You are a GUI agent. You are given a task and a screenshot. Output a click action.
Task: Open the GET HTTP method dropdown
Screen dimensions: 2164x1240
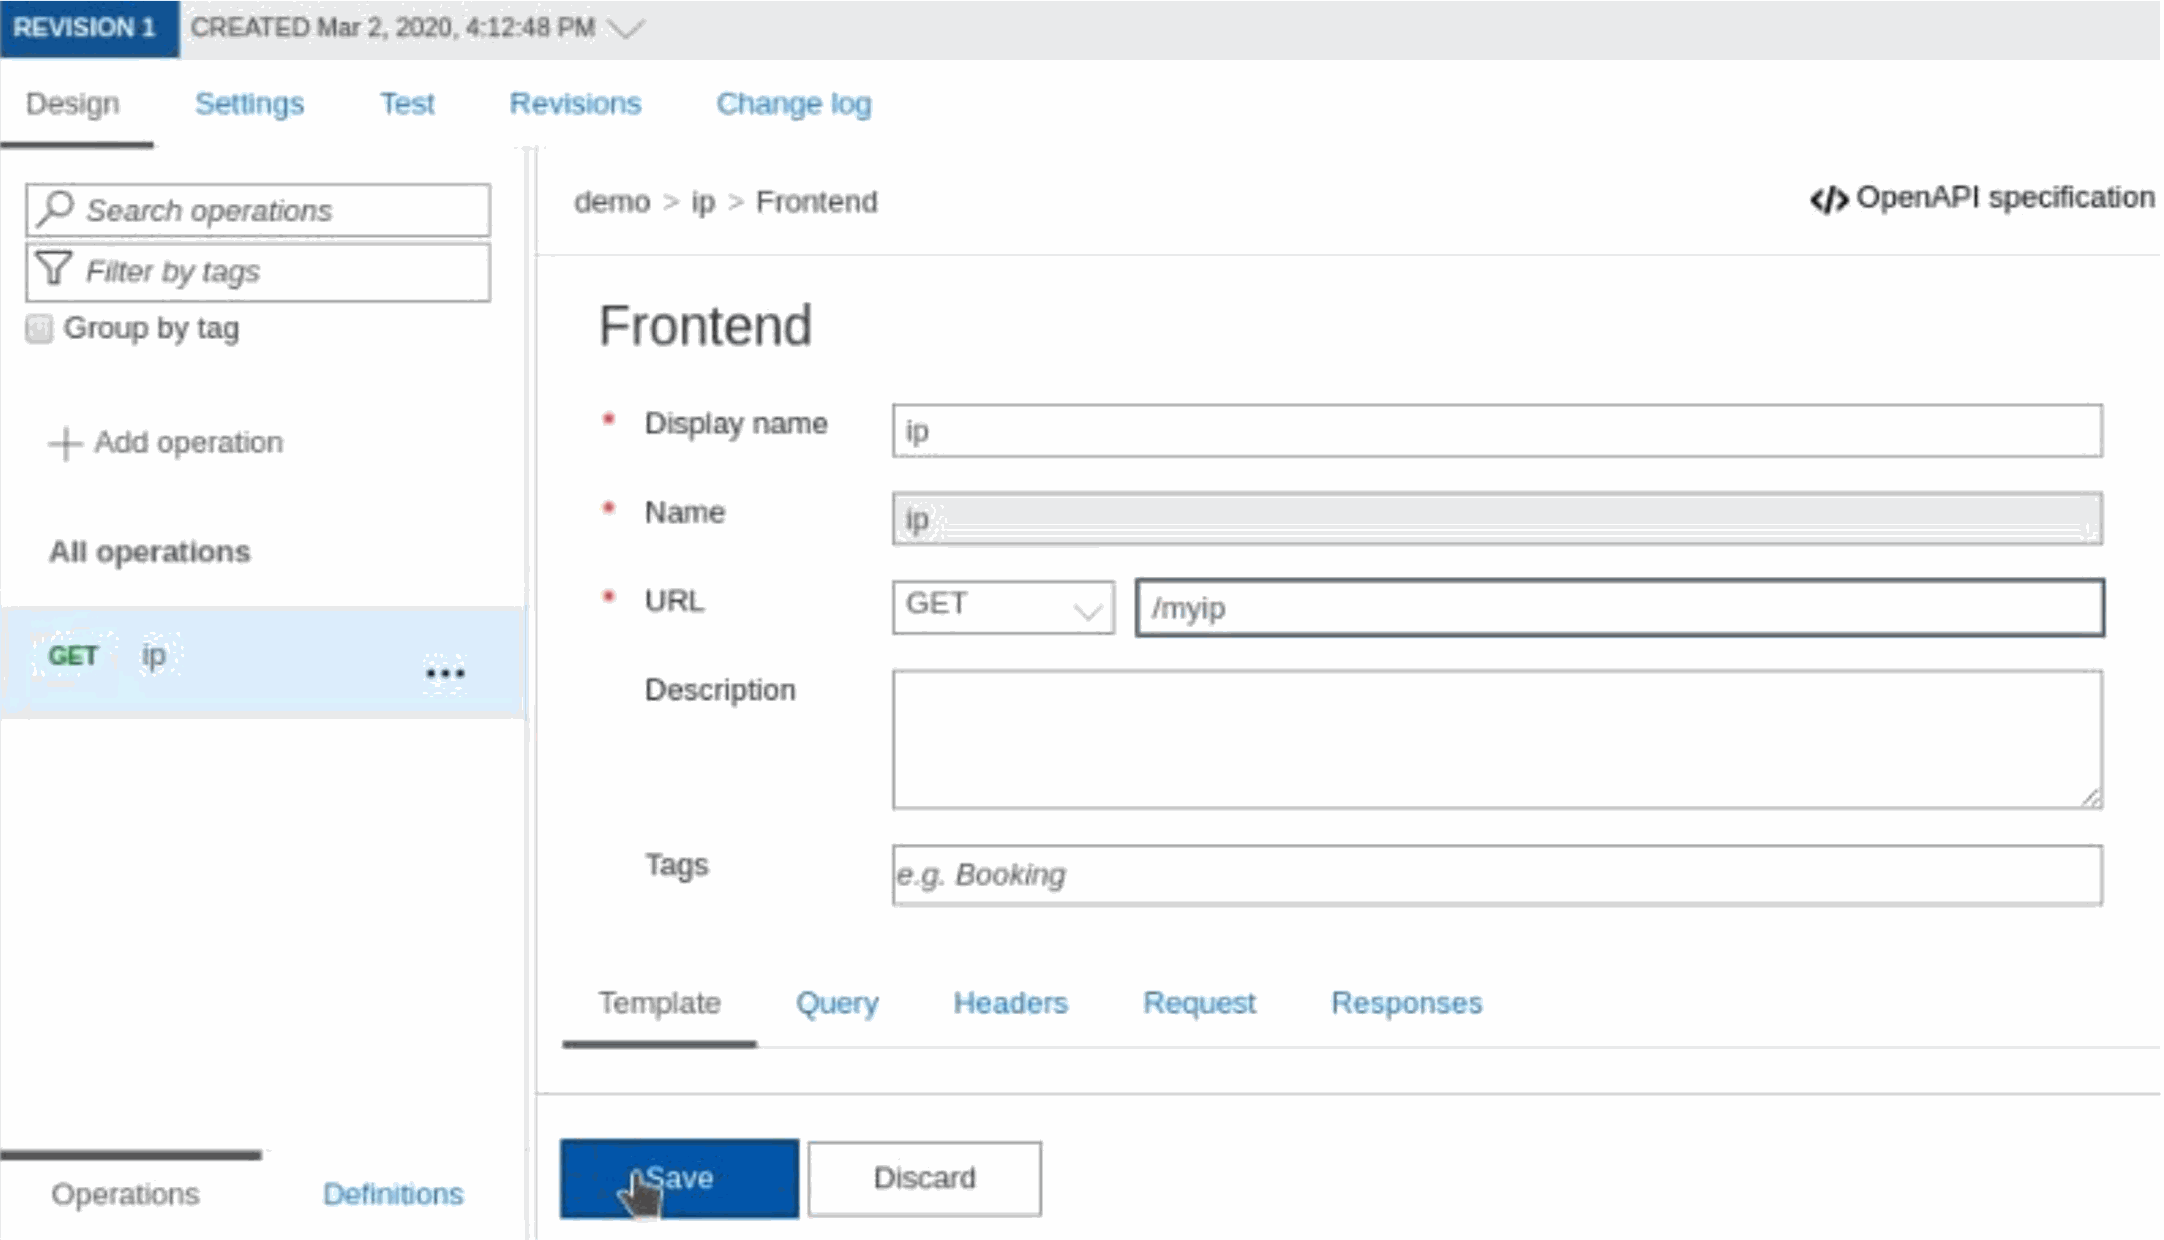[x=1003, y=607]
